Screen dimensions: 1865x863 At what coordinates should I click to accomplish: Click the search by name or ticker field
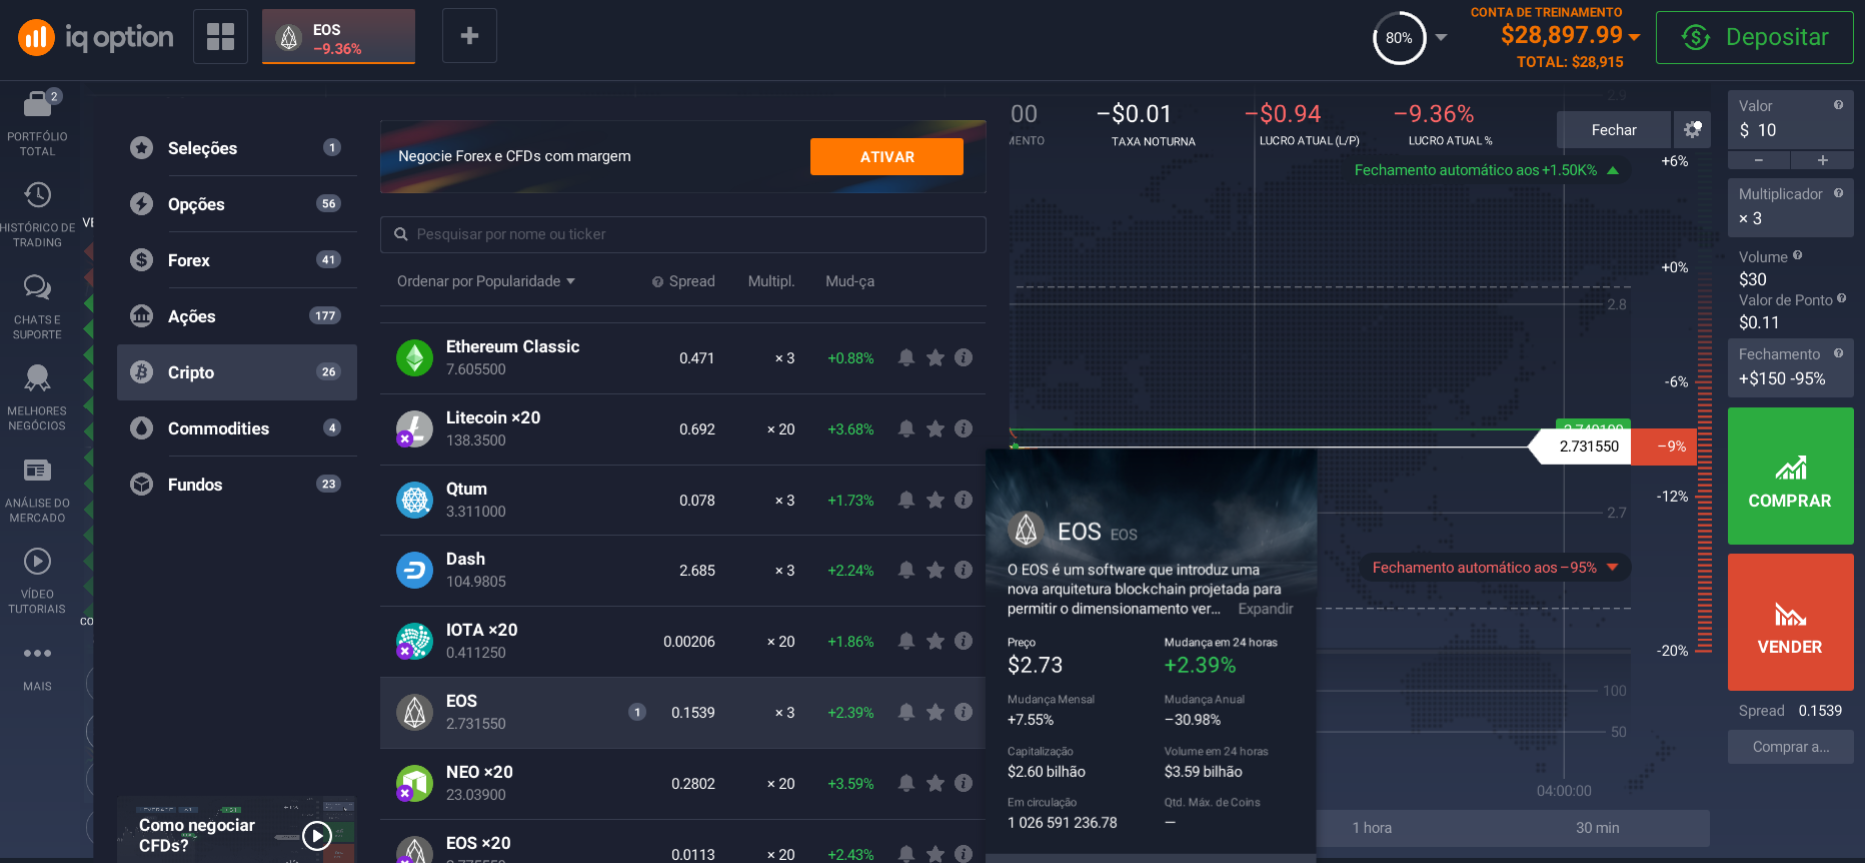(x=683, y=234)
